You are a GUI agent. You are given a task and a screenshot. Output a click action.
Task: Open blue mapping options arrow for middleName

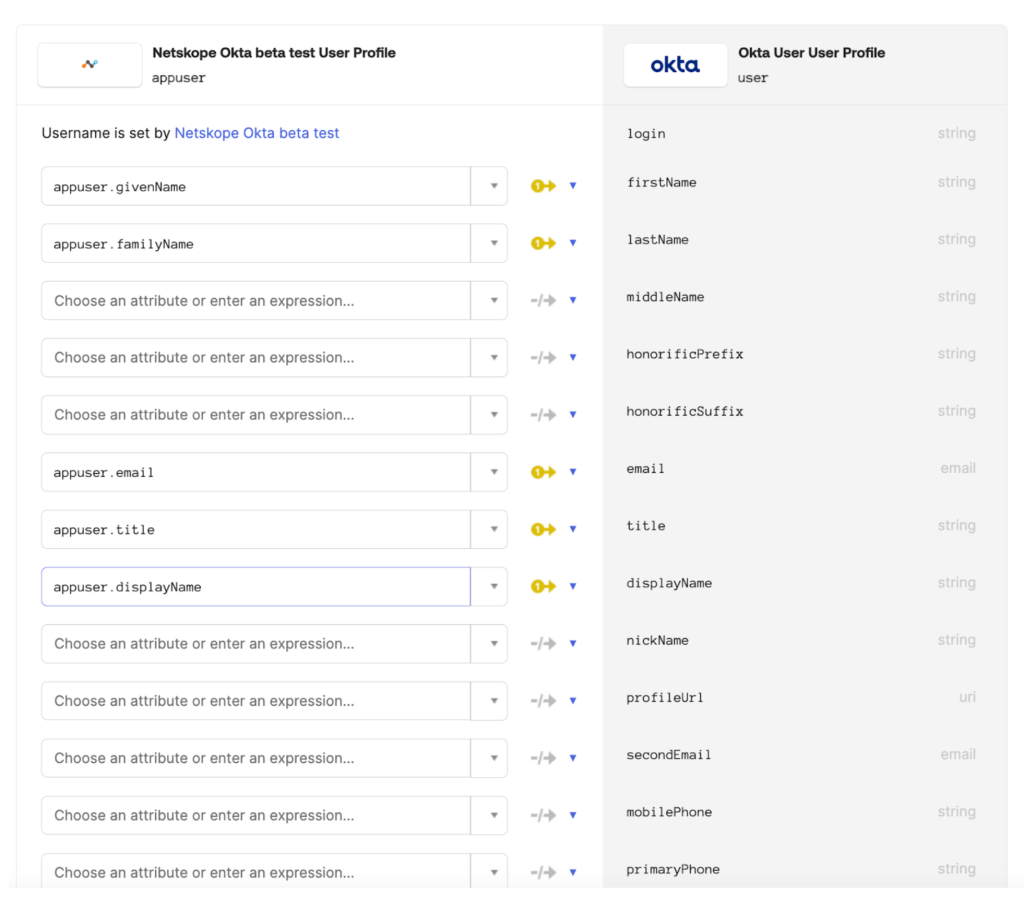click(x=573, y=300)
